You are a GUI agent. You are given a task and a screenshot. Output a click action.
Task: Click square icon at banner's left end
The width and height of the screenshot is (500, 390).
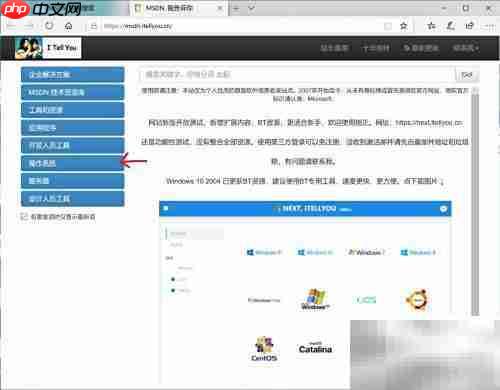pos(166,209)
